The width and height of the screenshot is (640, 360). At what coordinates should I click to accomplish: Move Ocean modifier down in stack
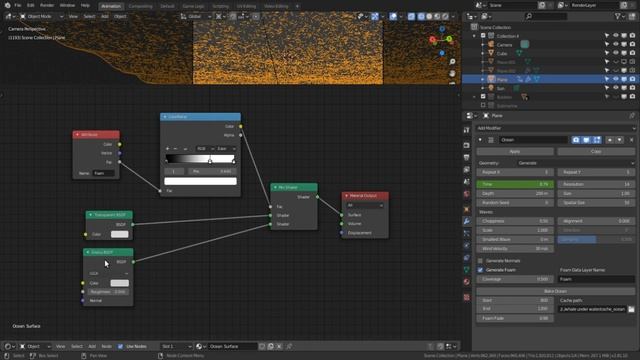pyautogui.click(x=620, y=140)
